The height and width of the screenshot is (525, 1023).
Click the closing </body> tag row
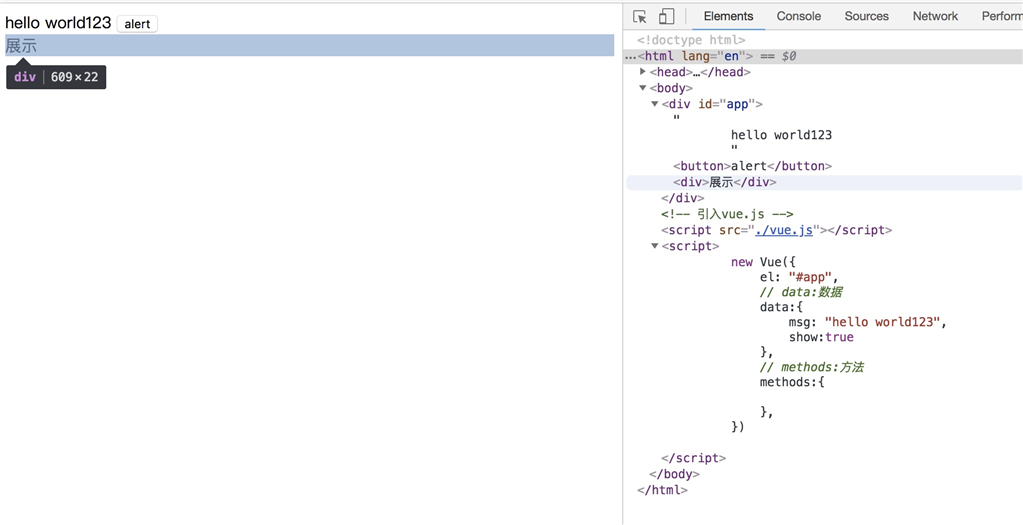pos(675,474)
